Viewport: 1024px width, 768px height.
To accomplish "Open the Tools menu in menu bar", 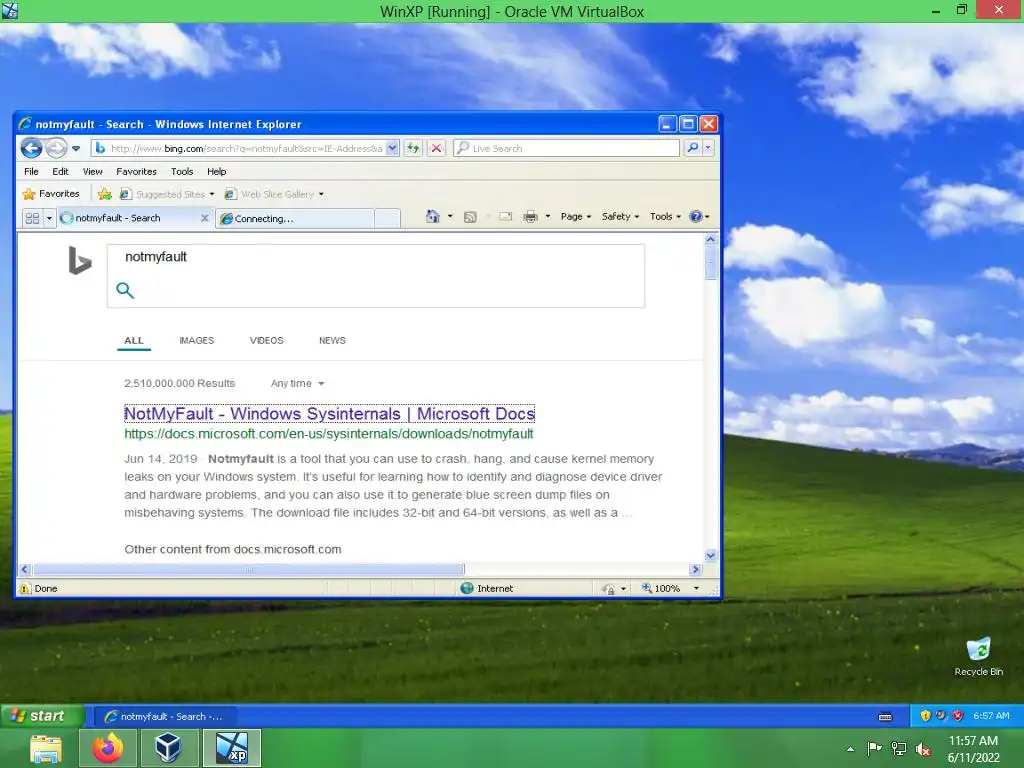I will tap(182, 171).
